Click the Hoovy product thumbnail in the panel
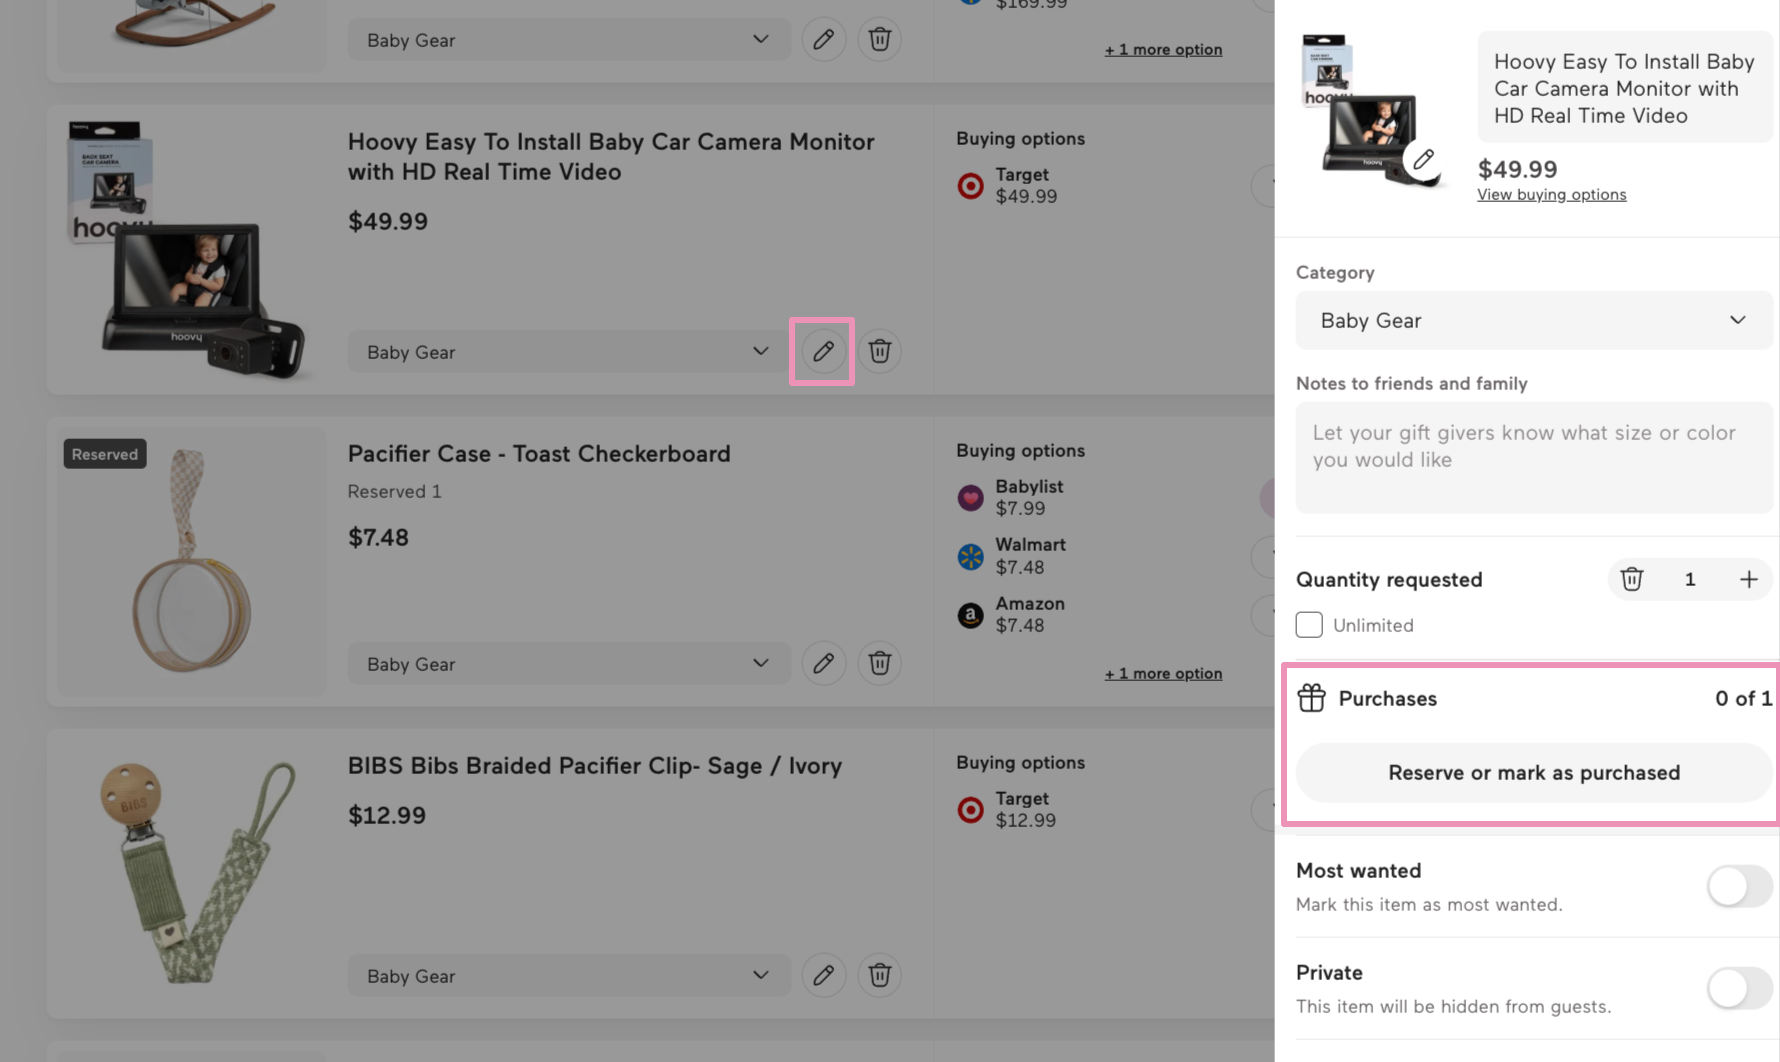Image resolution: width=1780 pixels, height=1062 pixels. click(1370, 110)
